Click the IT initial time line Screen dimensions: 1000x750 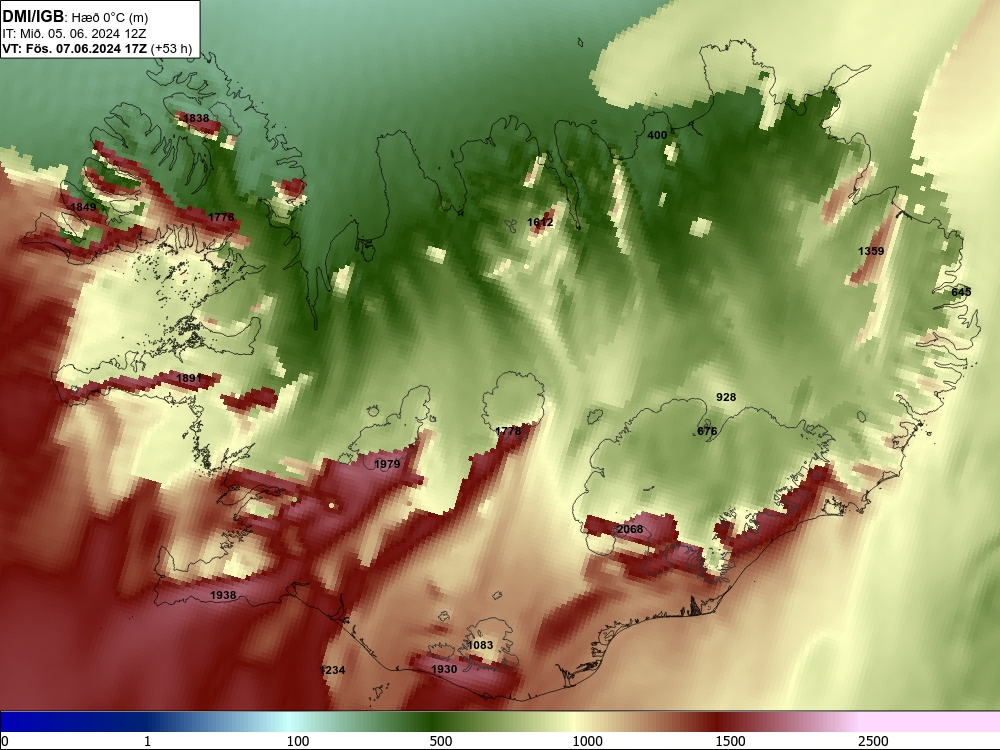tap(74, 33)
